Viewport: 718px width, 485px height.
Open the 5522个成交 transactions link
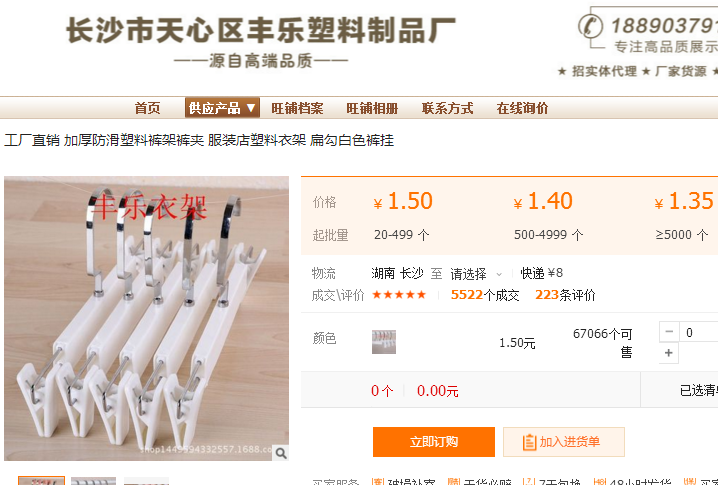[485, 295]
